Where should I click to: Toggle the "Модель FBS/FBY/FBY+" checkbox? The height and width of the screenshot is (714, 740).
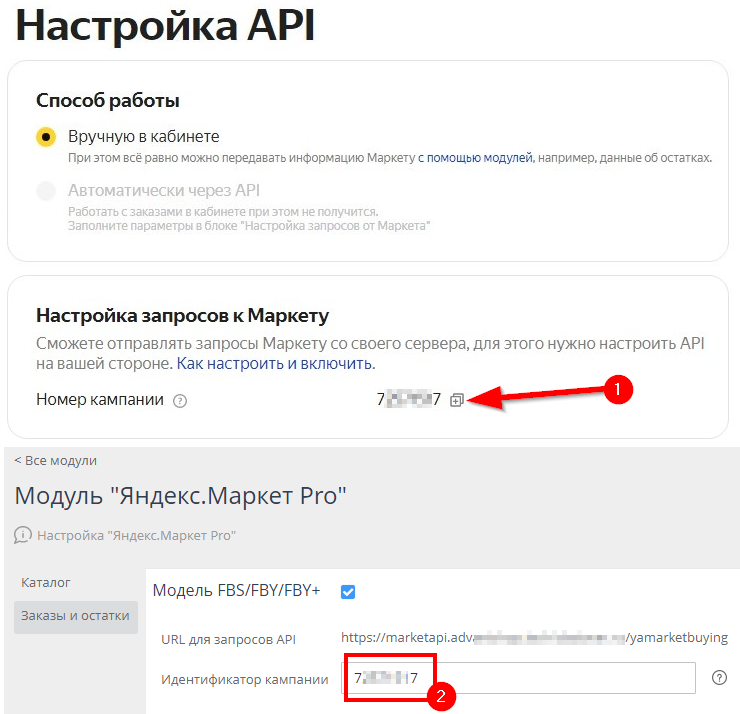click(x=348, y=592)
